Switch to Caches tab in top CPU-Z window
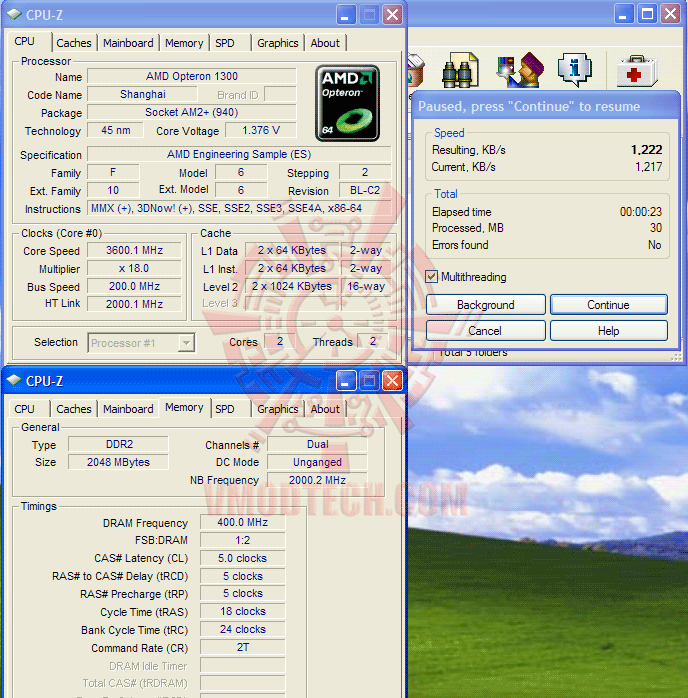This screenshot has width=688, height=698. tap(74, 43)
